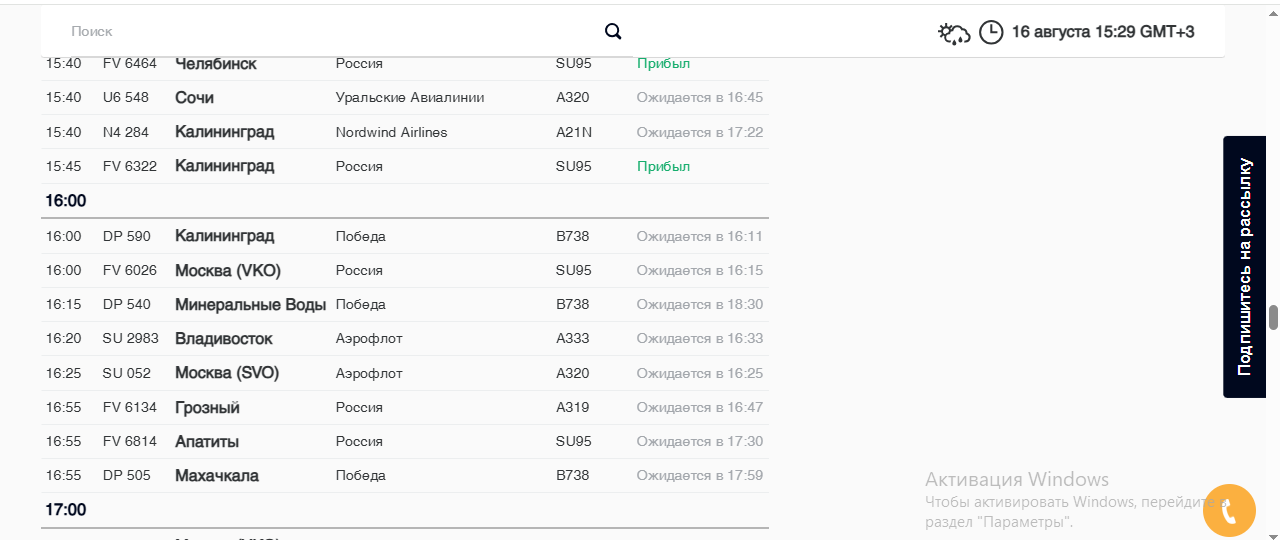This screenshot has width=1280, height=540.
Task: Open Nordwind Airlines flight N4 284
Action: pyautogui.click(x=405, y=132)
